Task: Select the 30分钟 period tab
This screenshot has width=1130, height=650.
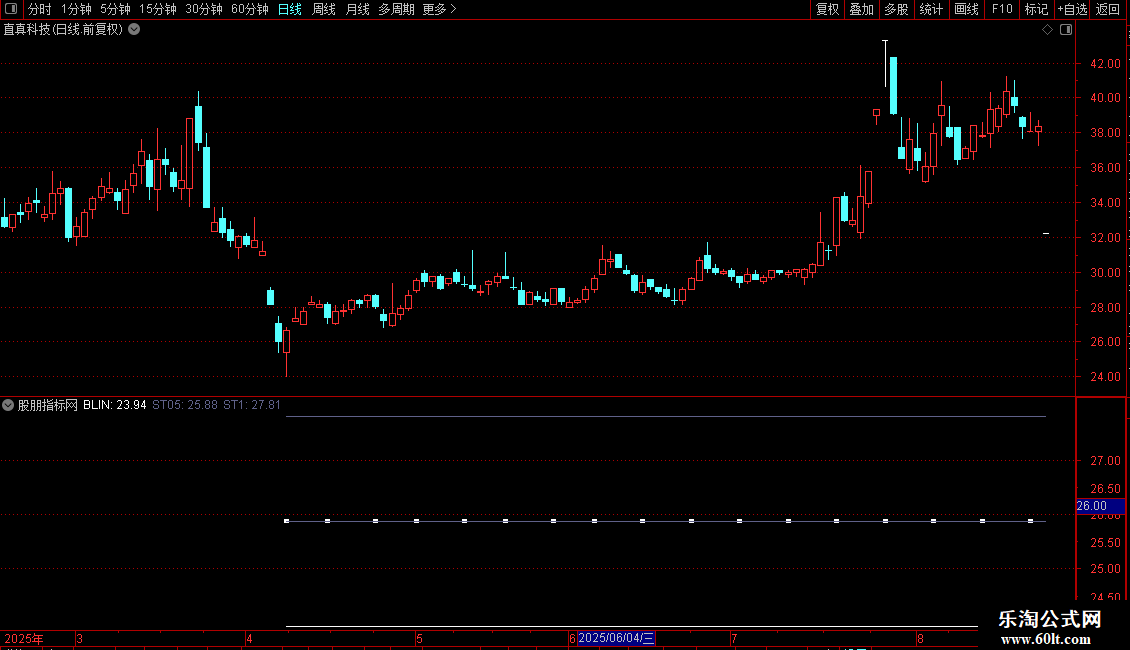Action: click(203, 9)
